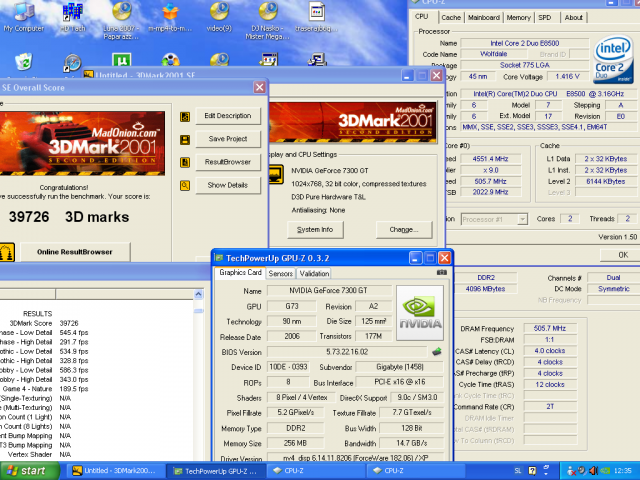Click GPU name field NVIDIA GeForce 7300 GT
The height and width of the screenshot is (480, 640).
(x=328, y=291)
